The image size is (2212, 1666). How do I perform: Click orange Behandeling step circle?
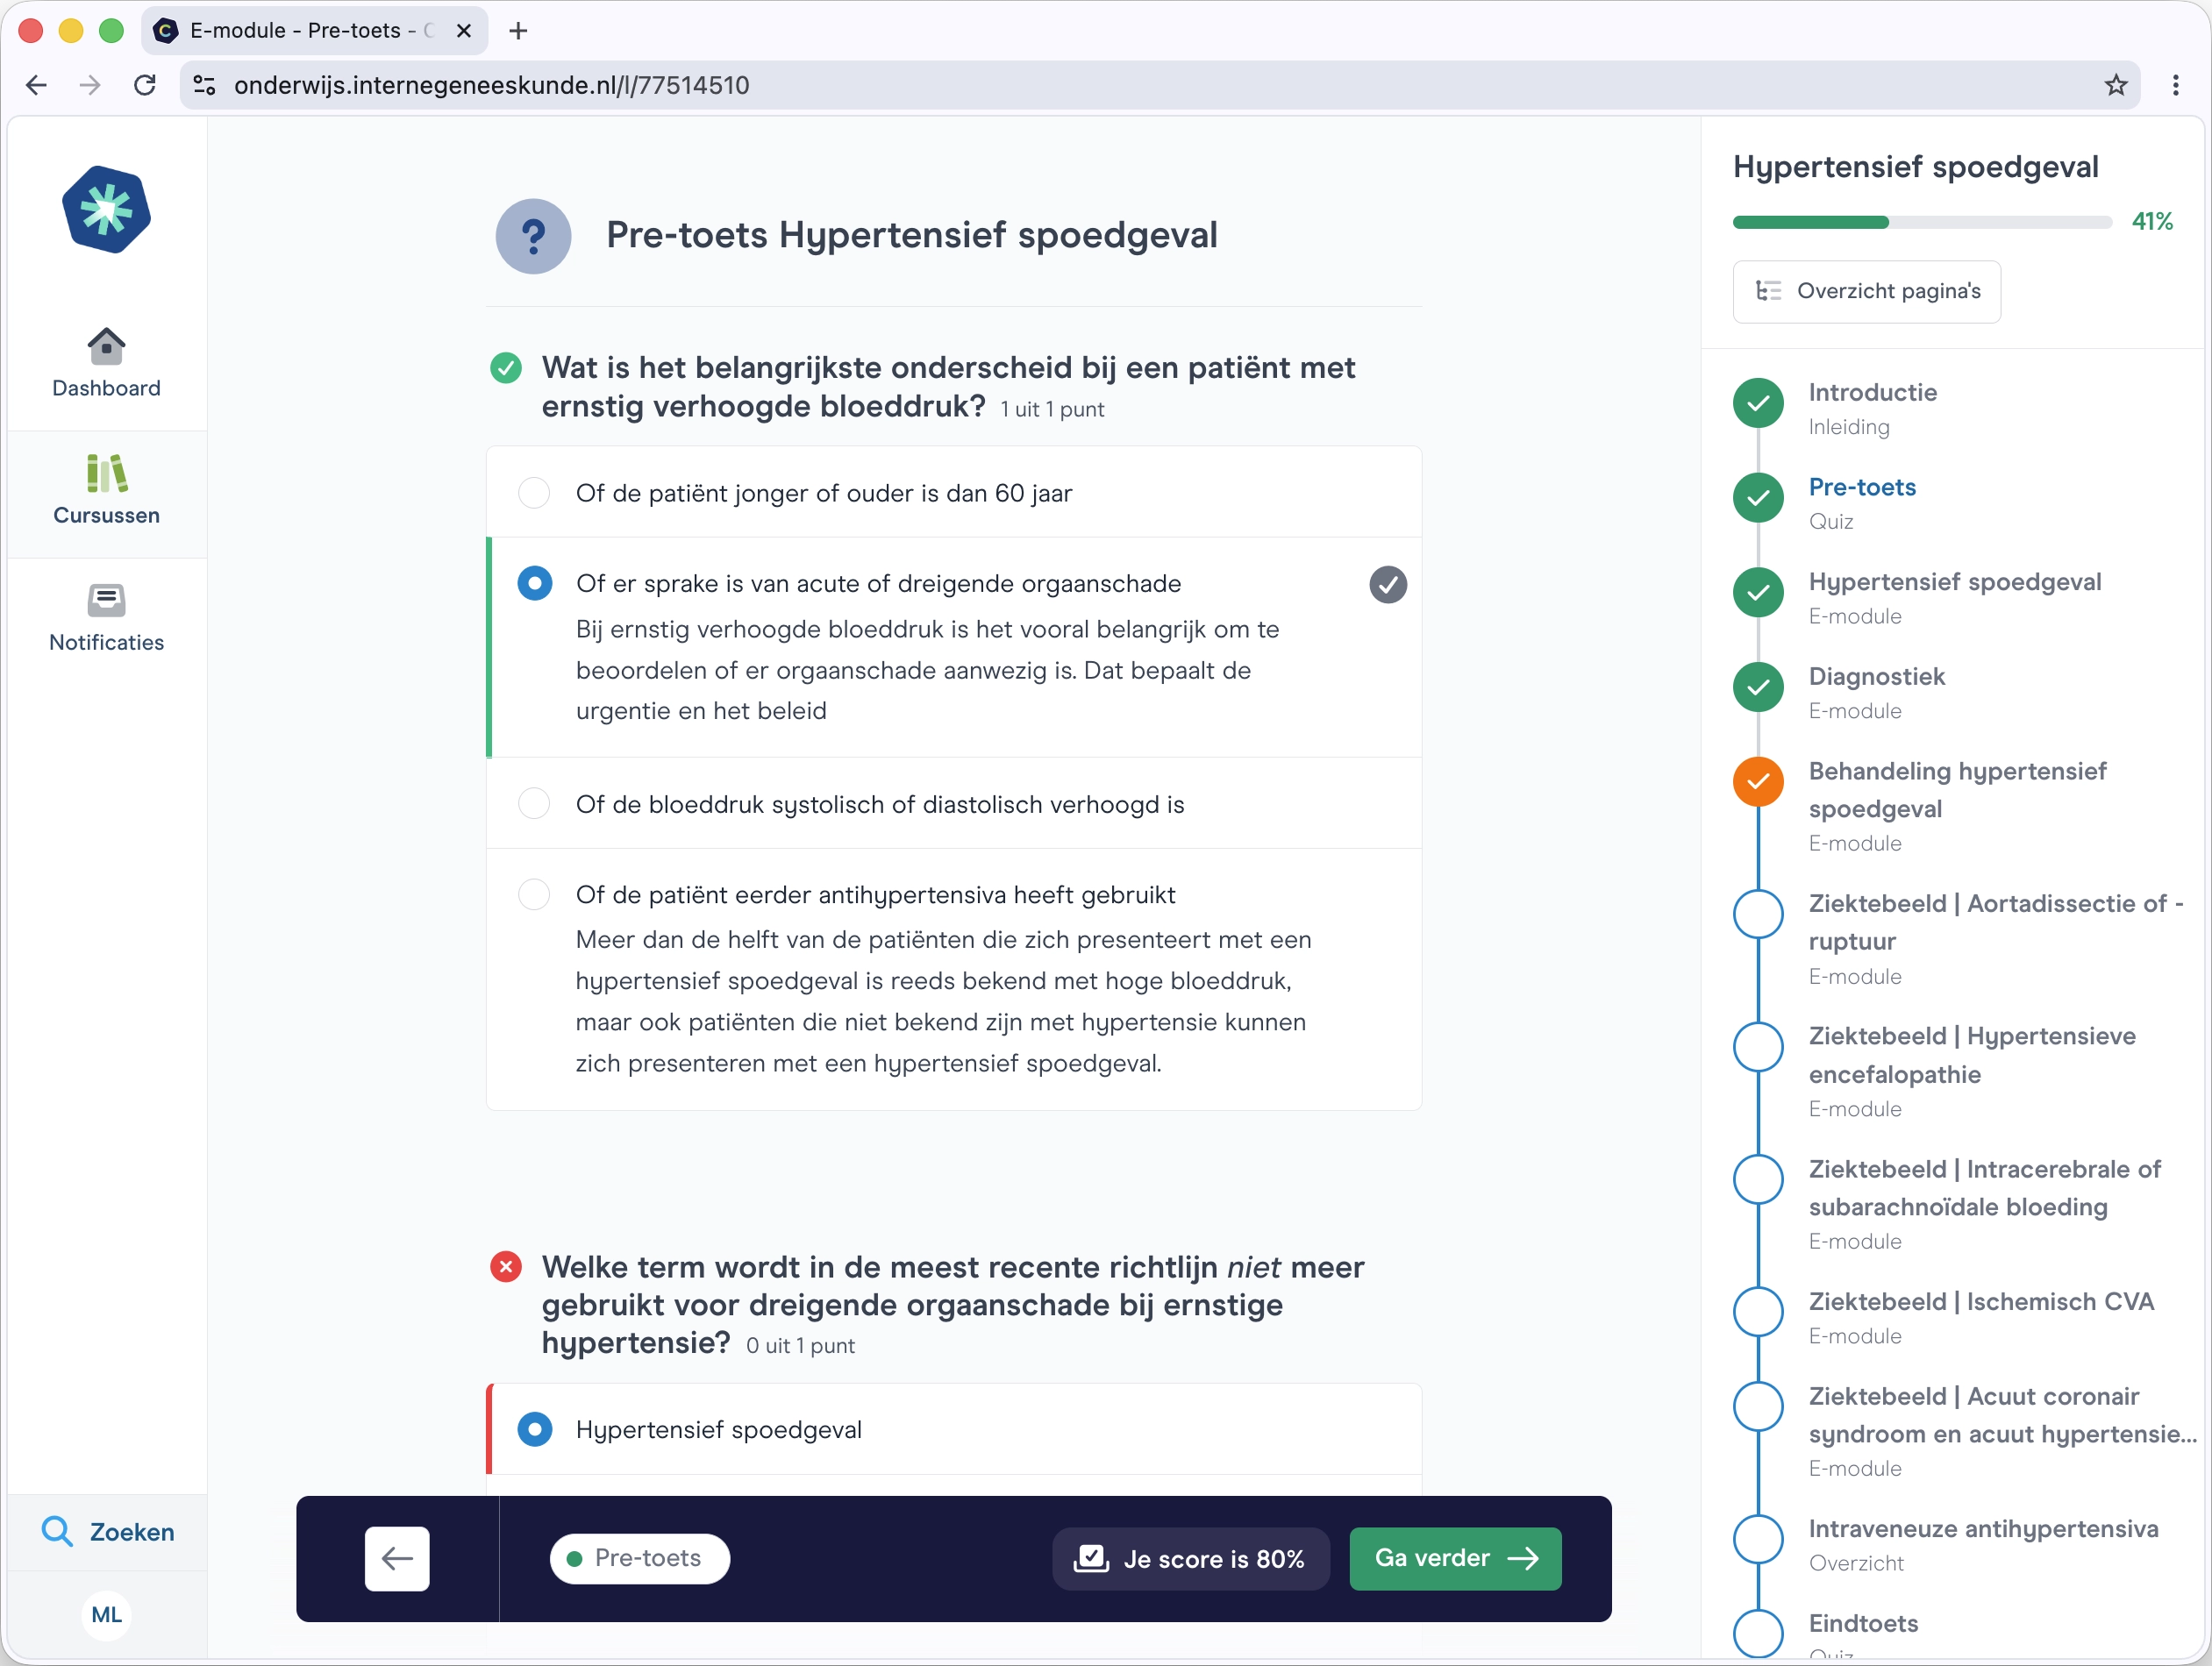point(1758,782)
